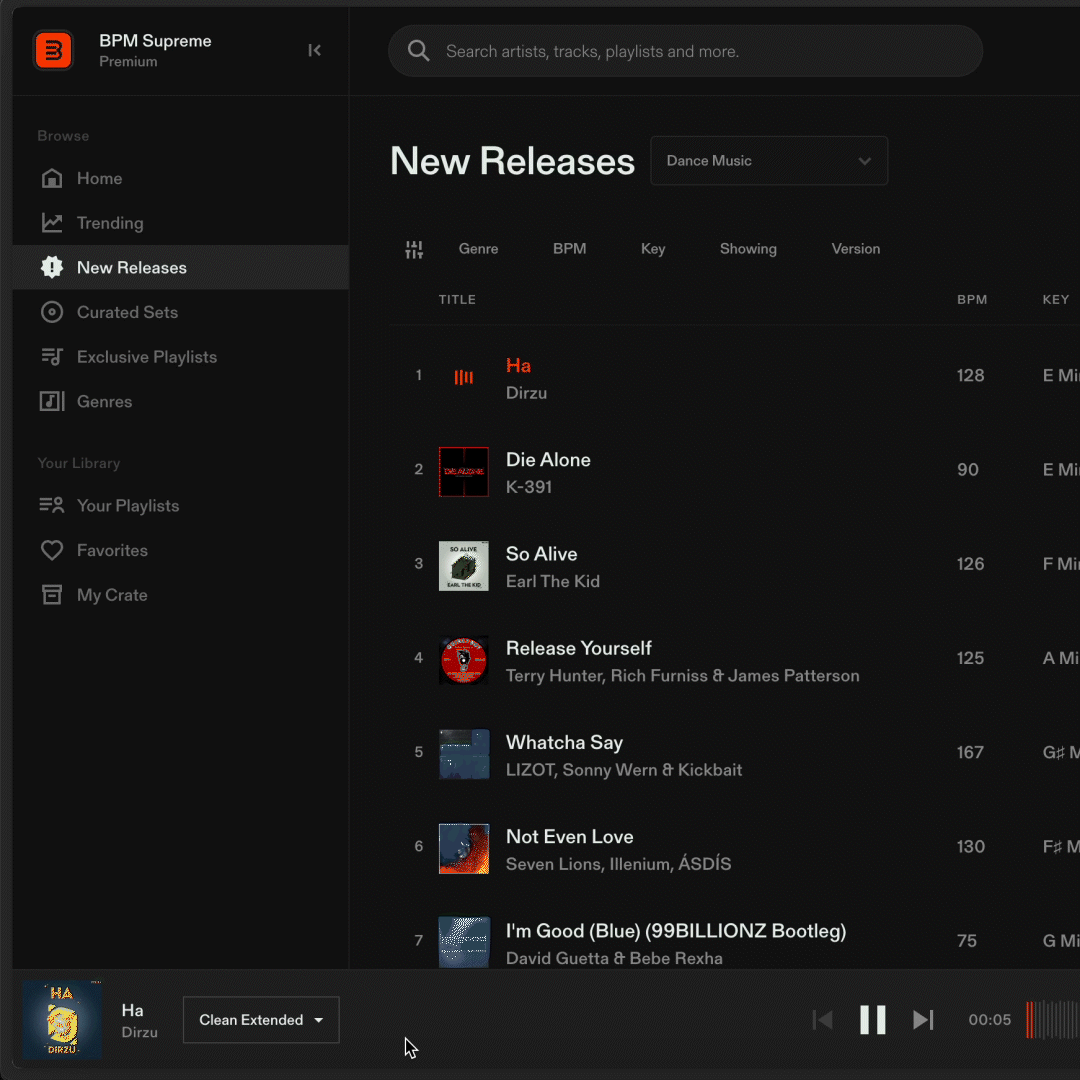The height and width of the screenshot is (1080, 1080).
Task: Click the red Ha track title
Action: (x=518, y=365)
